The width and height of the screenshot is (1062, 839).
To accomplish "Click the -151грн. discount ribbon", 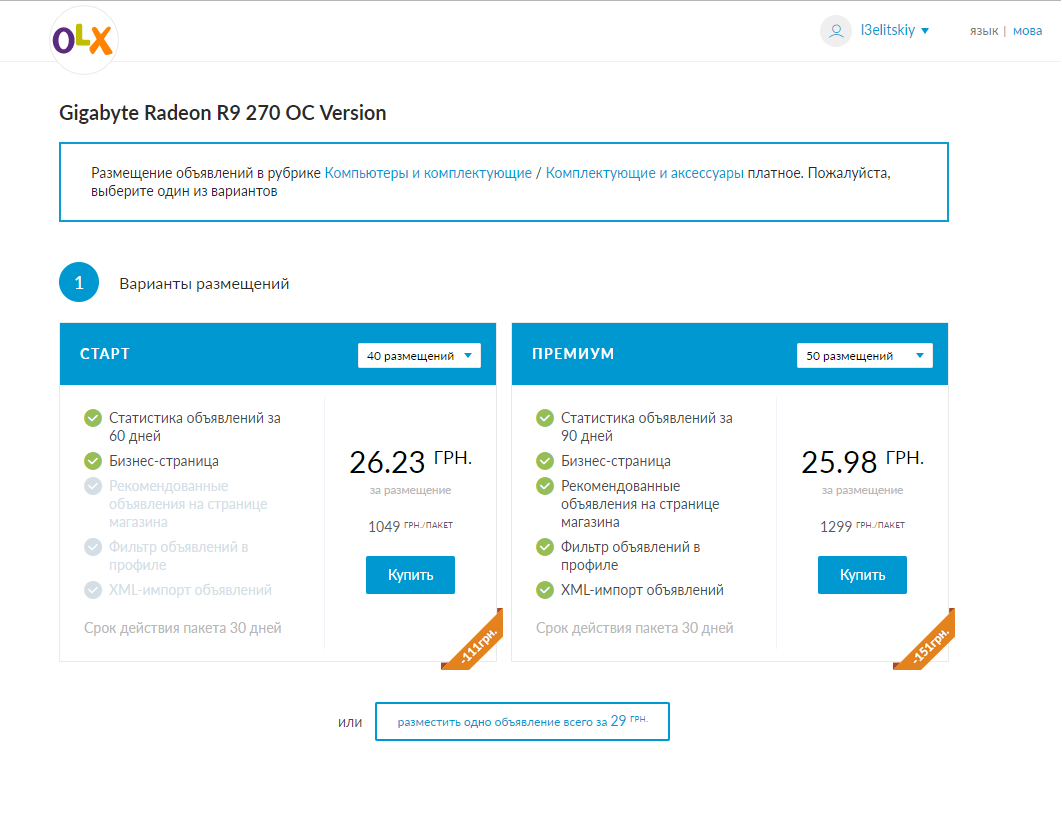I will (x=930, y=645).
